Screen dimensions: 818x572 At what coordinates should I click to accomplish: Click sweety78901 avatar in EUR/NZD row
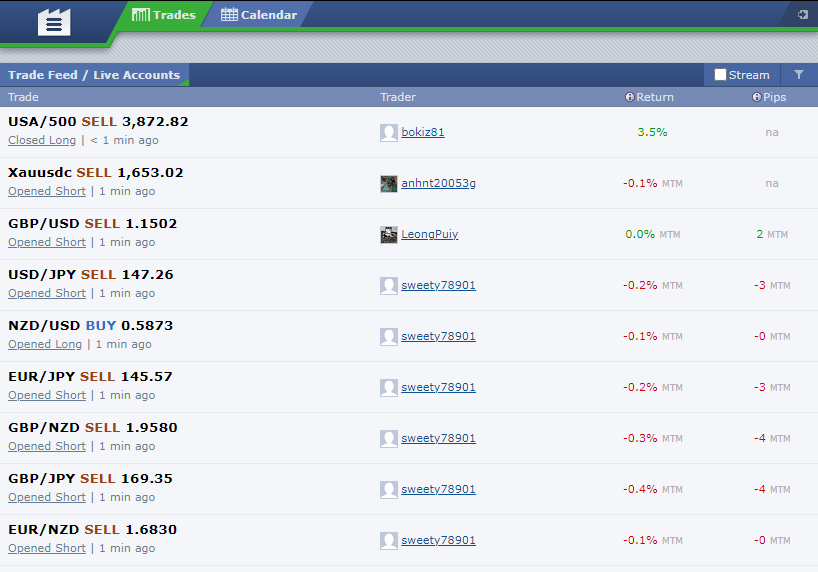coord(389,541)
